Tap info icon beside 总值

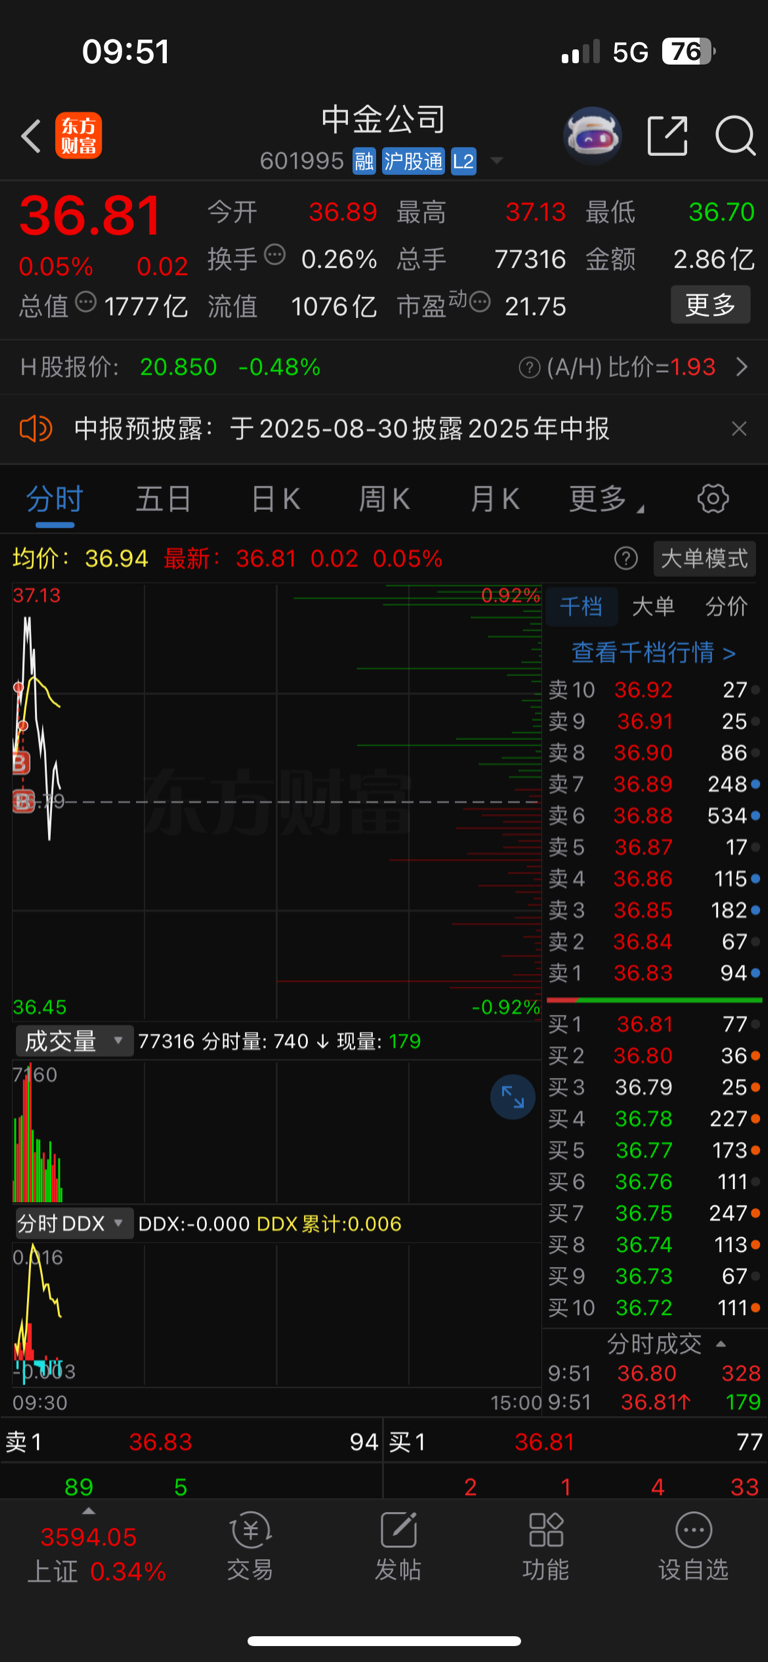[86, 302]
